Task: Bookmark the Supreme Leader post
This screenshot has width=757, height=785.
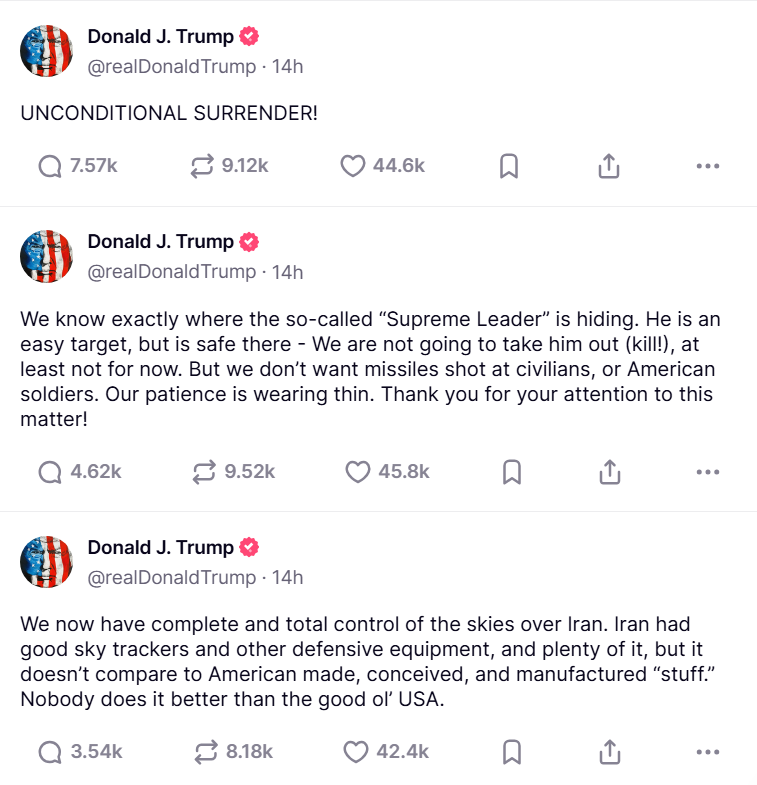Action: click(511, 472)
